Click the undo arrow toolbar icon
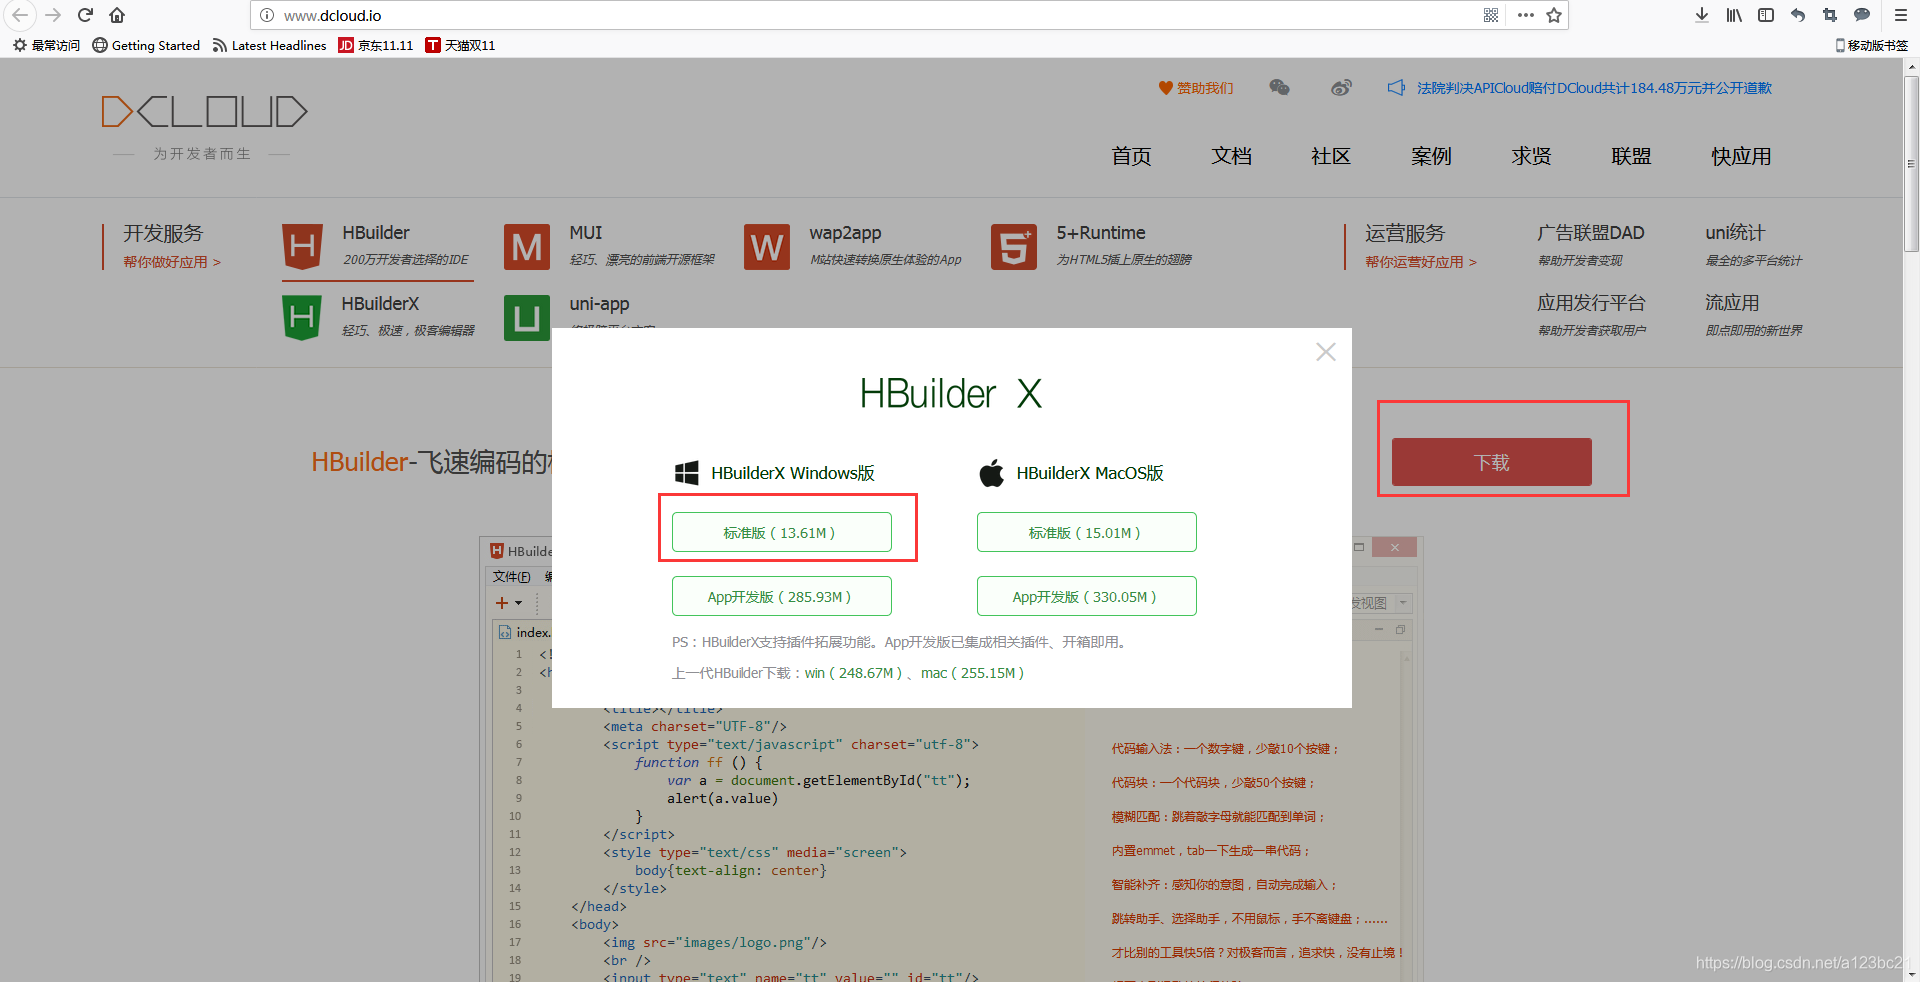The image size is (1920, 982). tap(1798, 15)
